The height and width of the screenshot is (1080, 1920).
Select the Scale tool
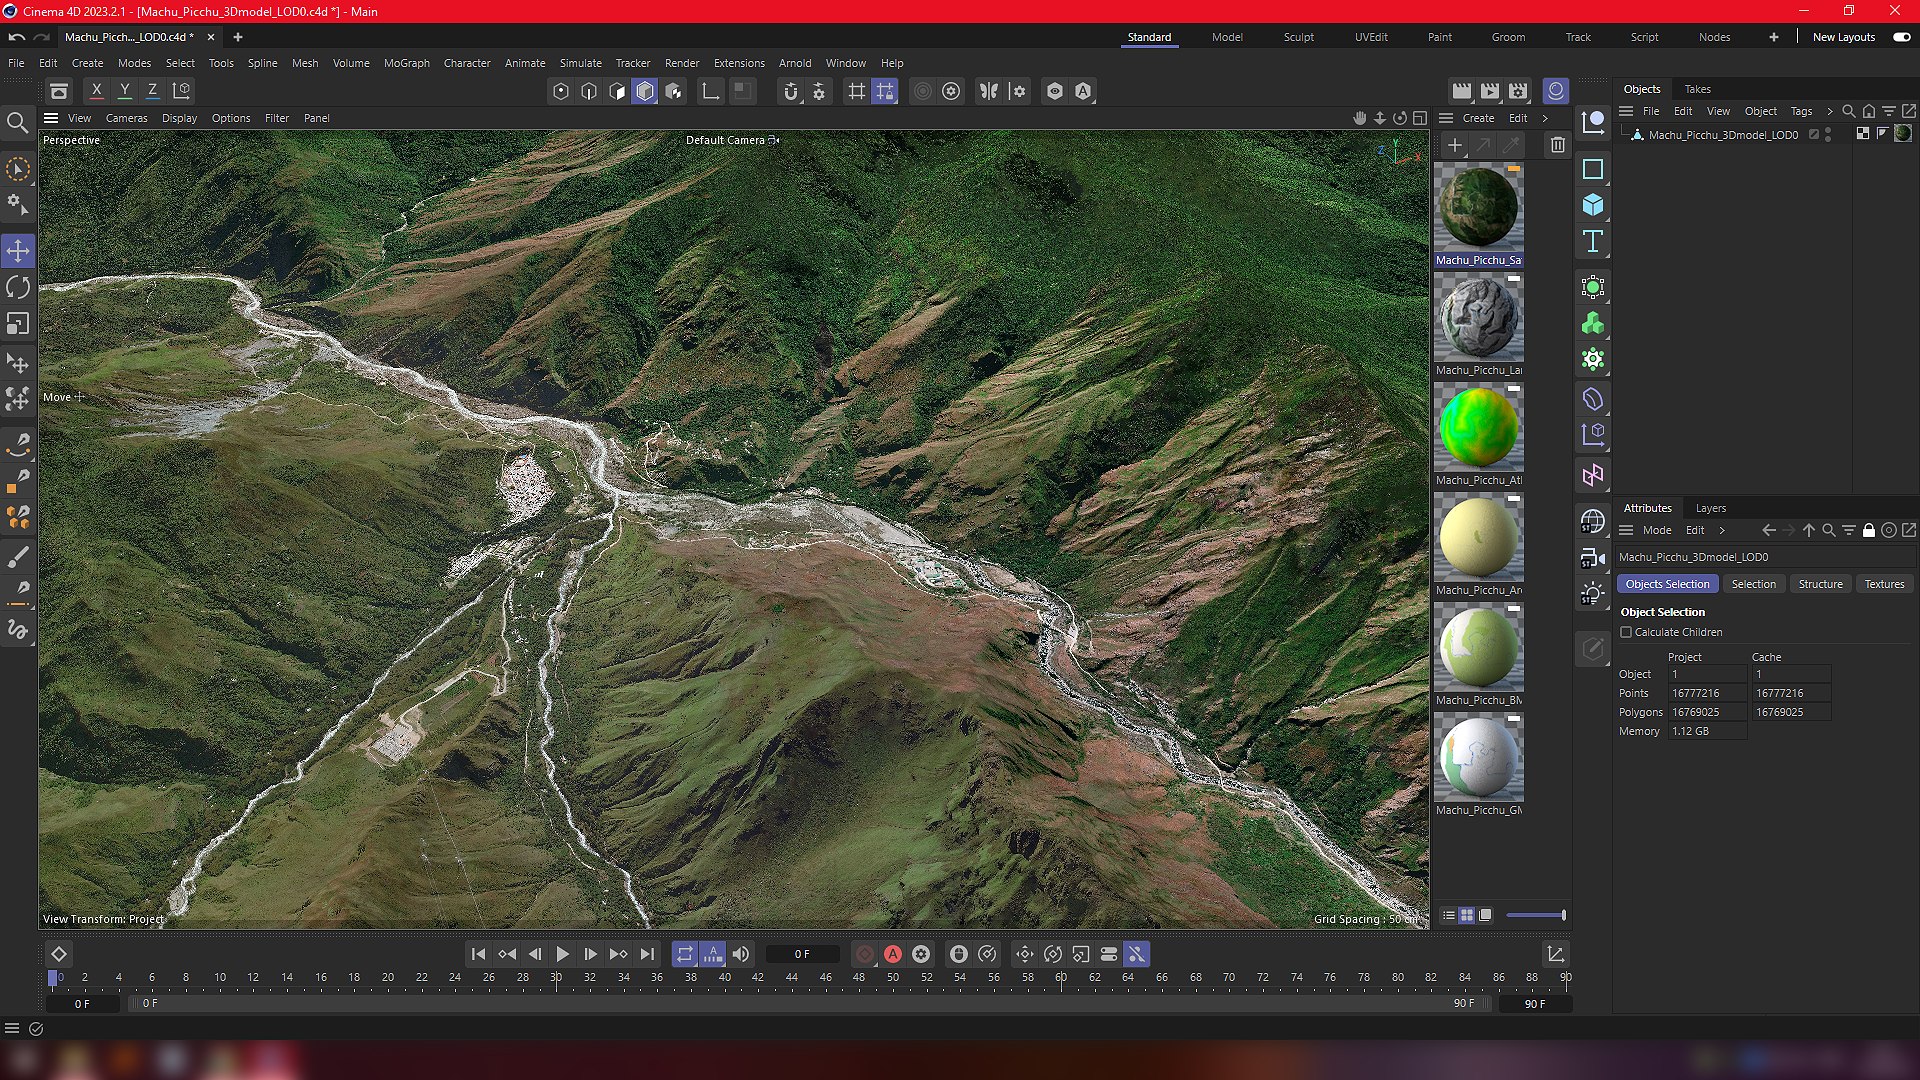(x=18, y=324)
